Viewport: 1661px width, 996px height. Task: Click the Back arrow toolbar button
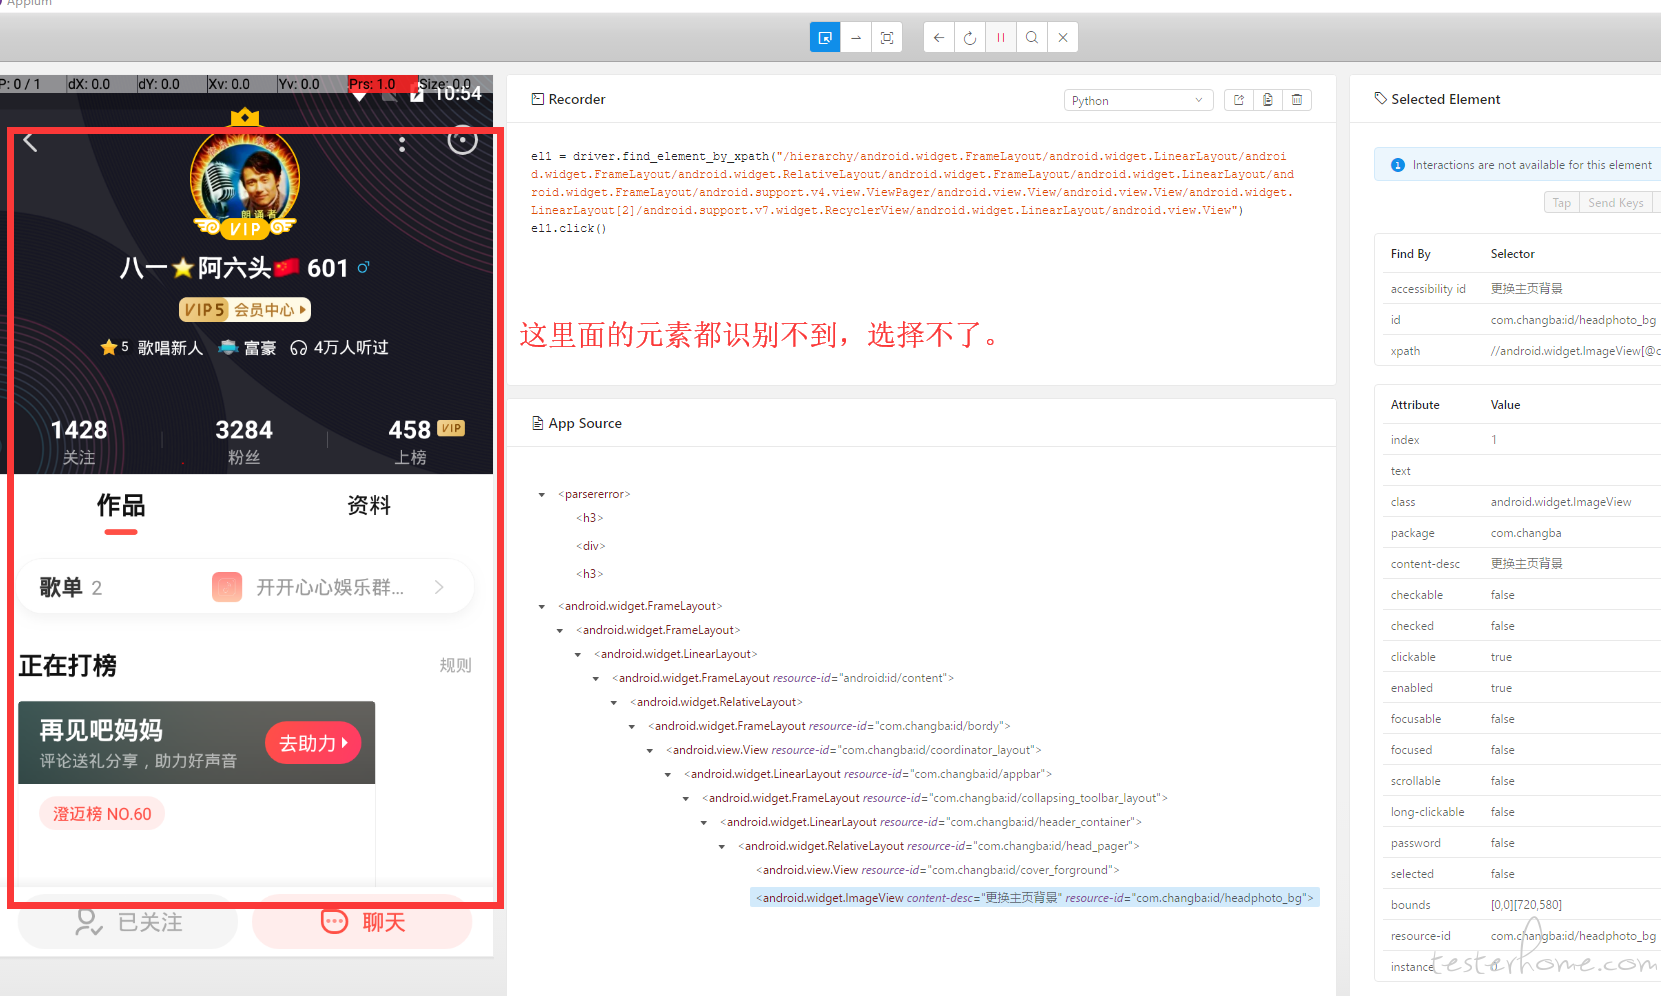938,38
